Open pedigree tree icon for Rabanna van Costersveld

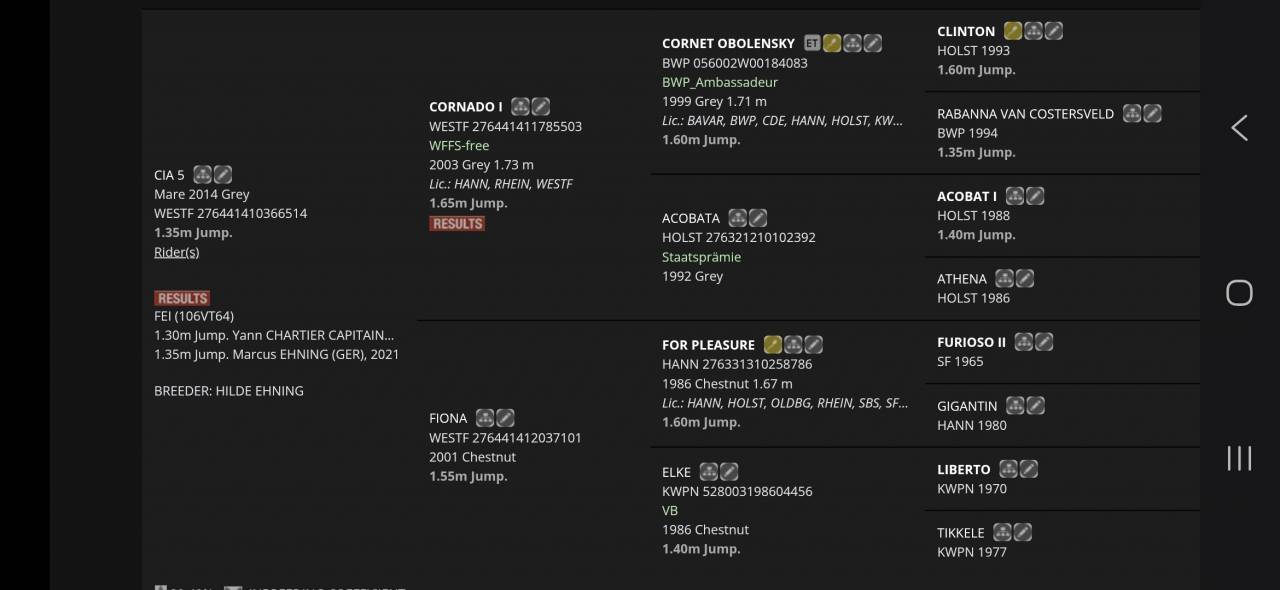point(1132,114)
